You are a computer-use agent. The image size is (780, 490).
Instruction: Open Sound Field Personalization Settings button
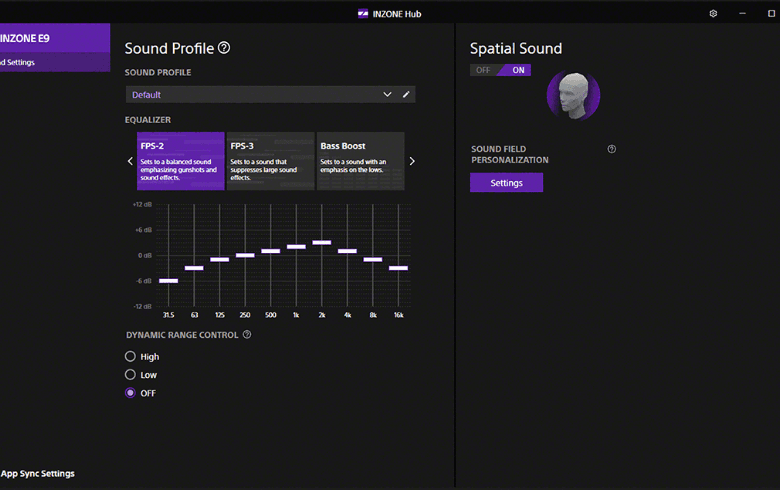[506, 183]
